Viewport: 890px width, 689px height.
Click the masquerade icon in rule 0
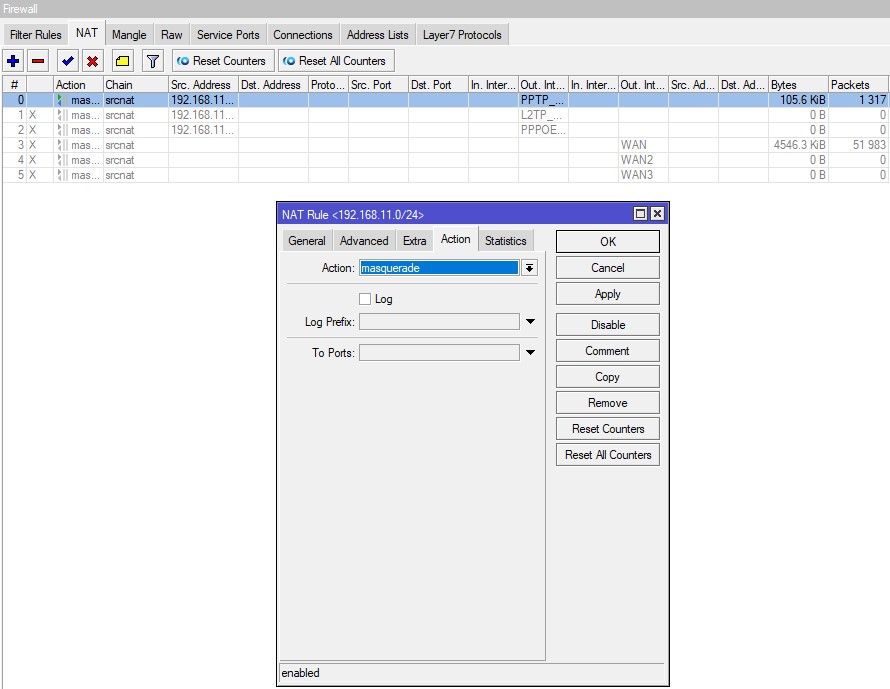(x=61, y=100)
